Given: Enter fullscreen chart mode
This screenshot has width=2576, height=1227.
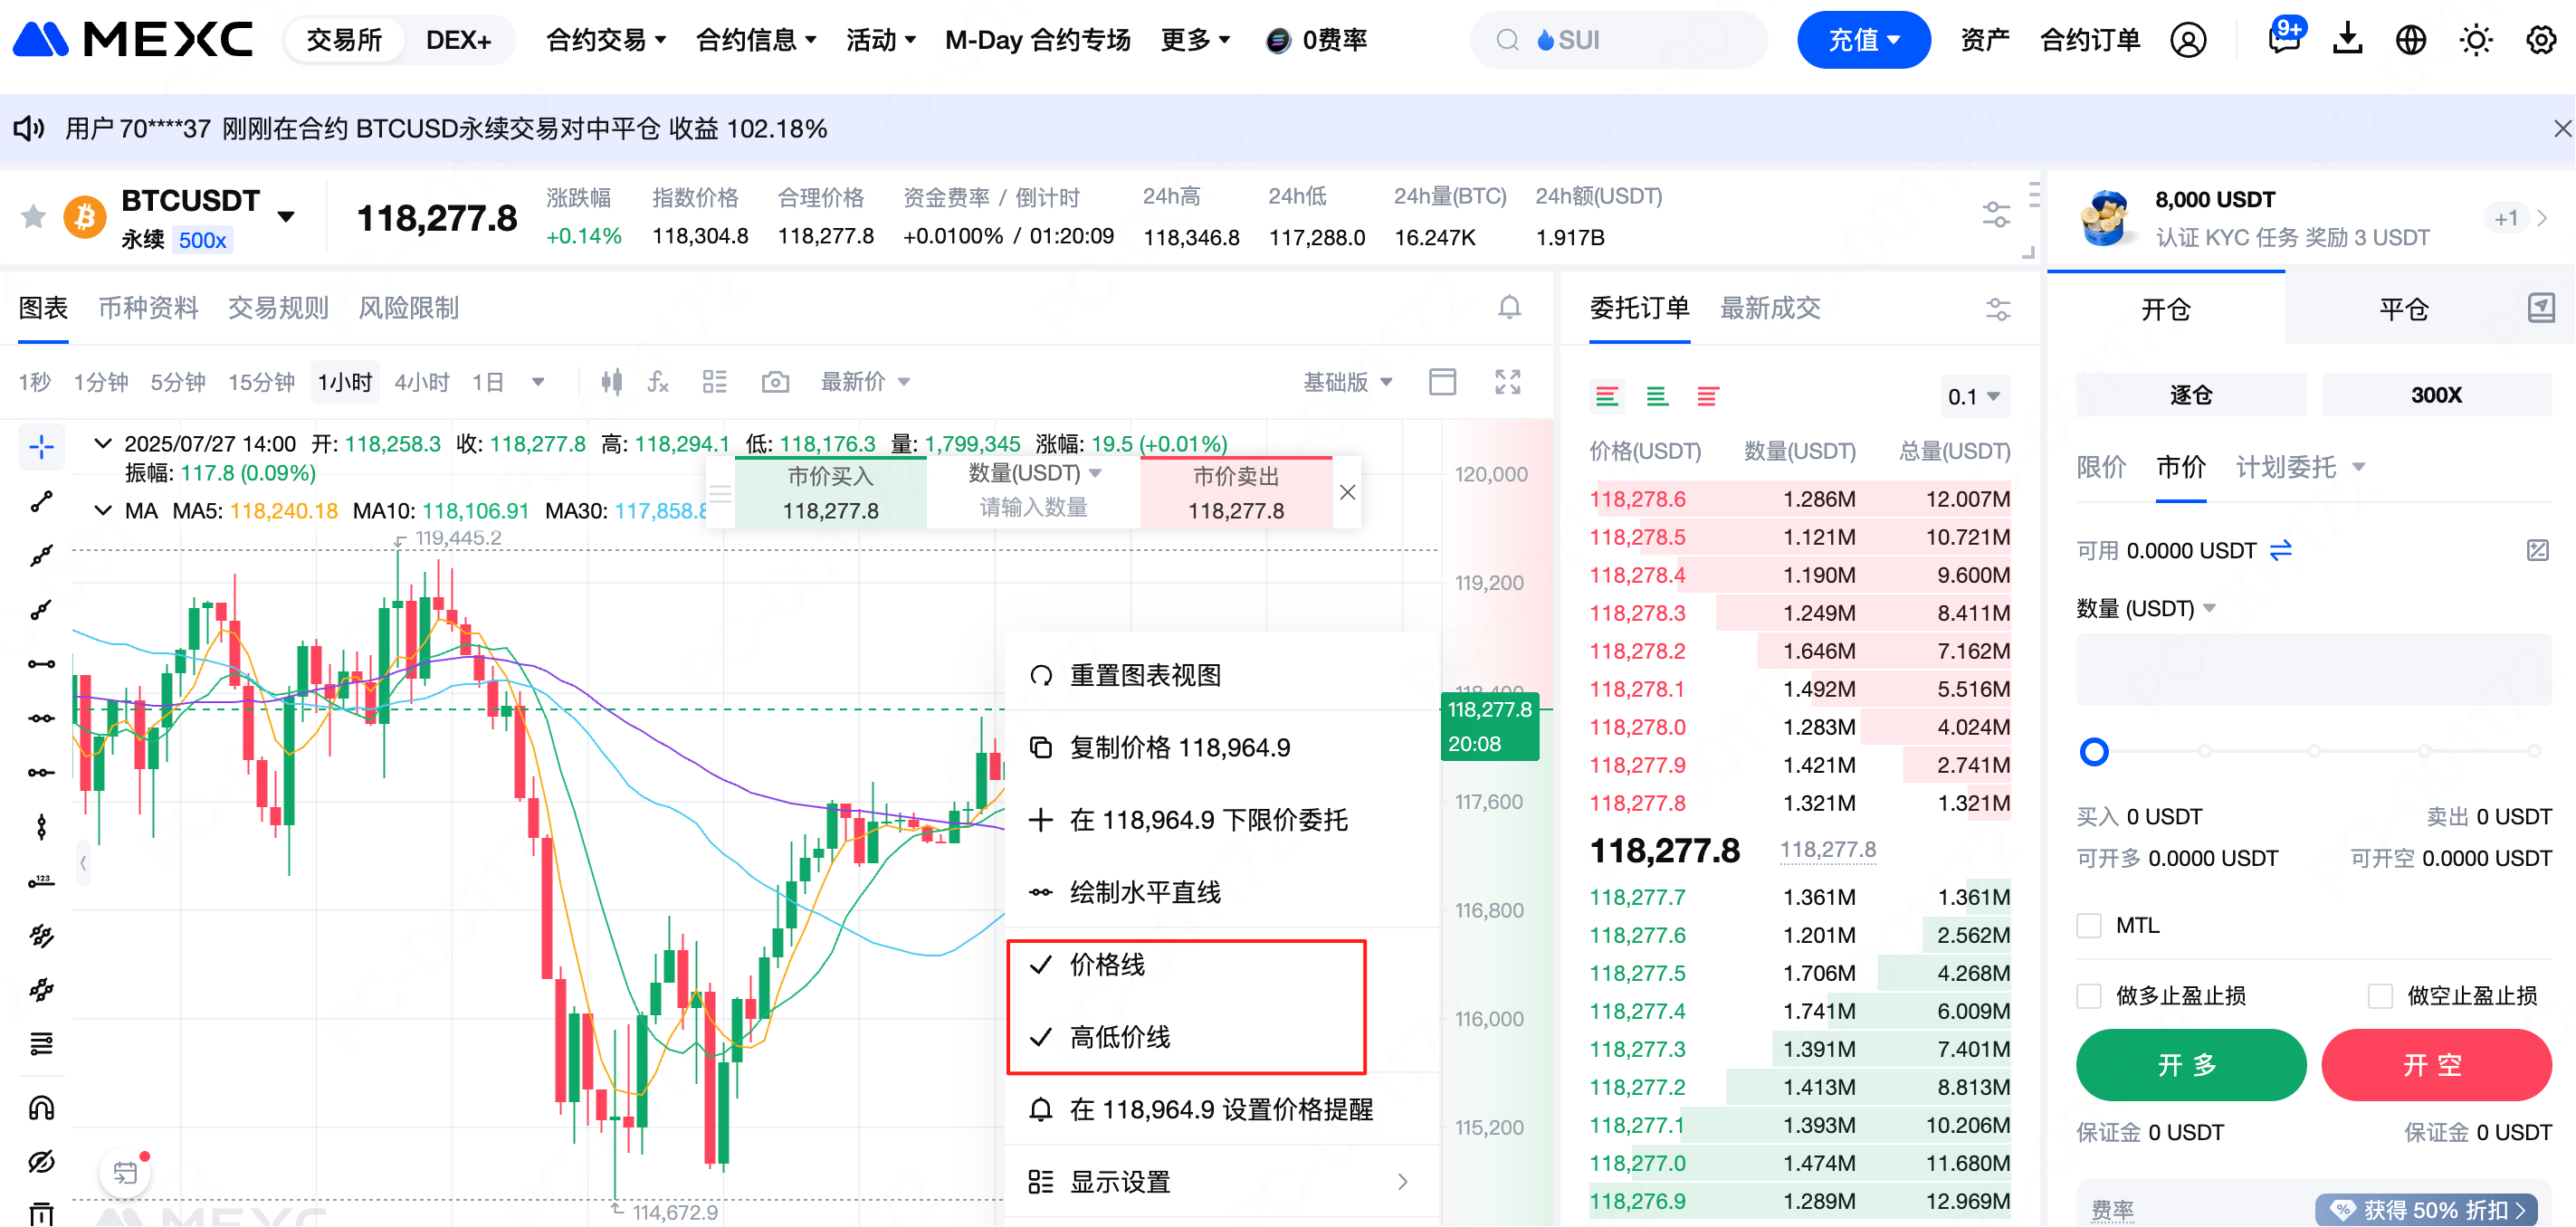Looking at the screenshot, I should point(1507,382).
